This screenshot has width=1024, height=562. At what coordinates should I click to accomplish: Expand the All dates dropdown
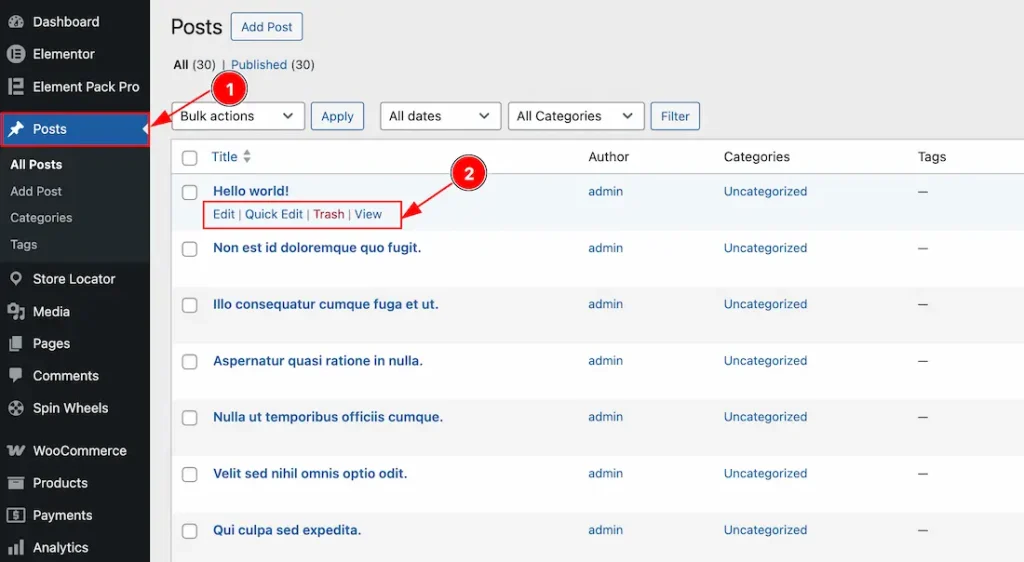440,116
